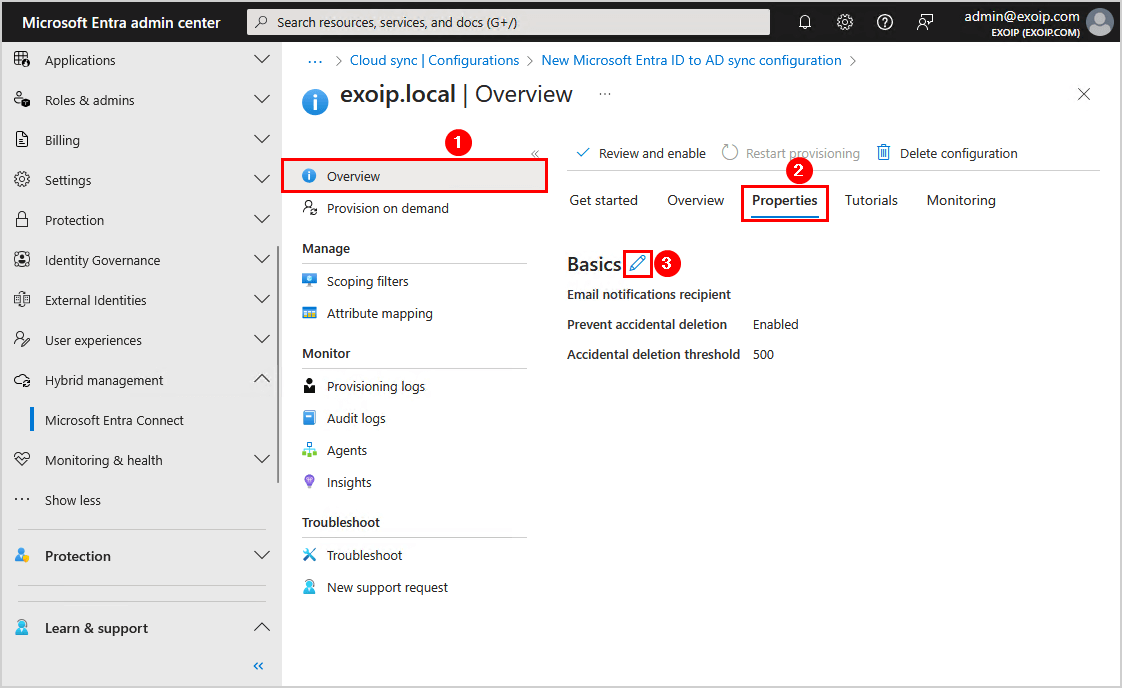The image size is (1122, 688).
Task: Switch to the Monitoring tab
Action: (x=961, y=200)
